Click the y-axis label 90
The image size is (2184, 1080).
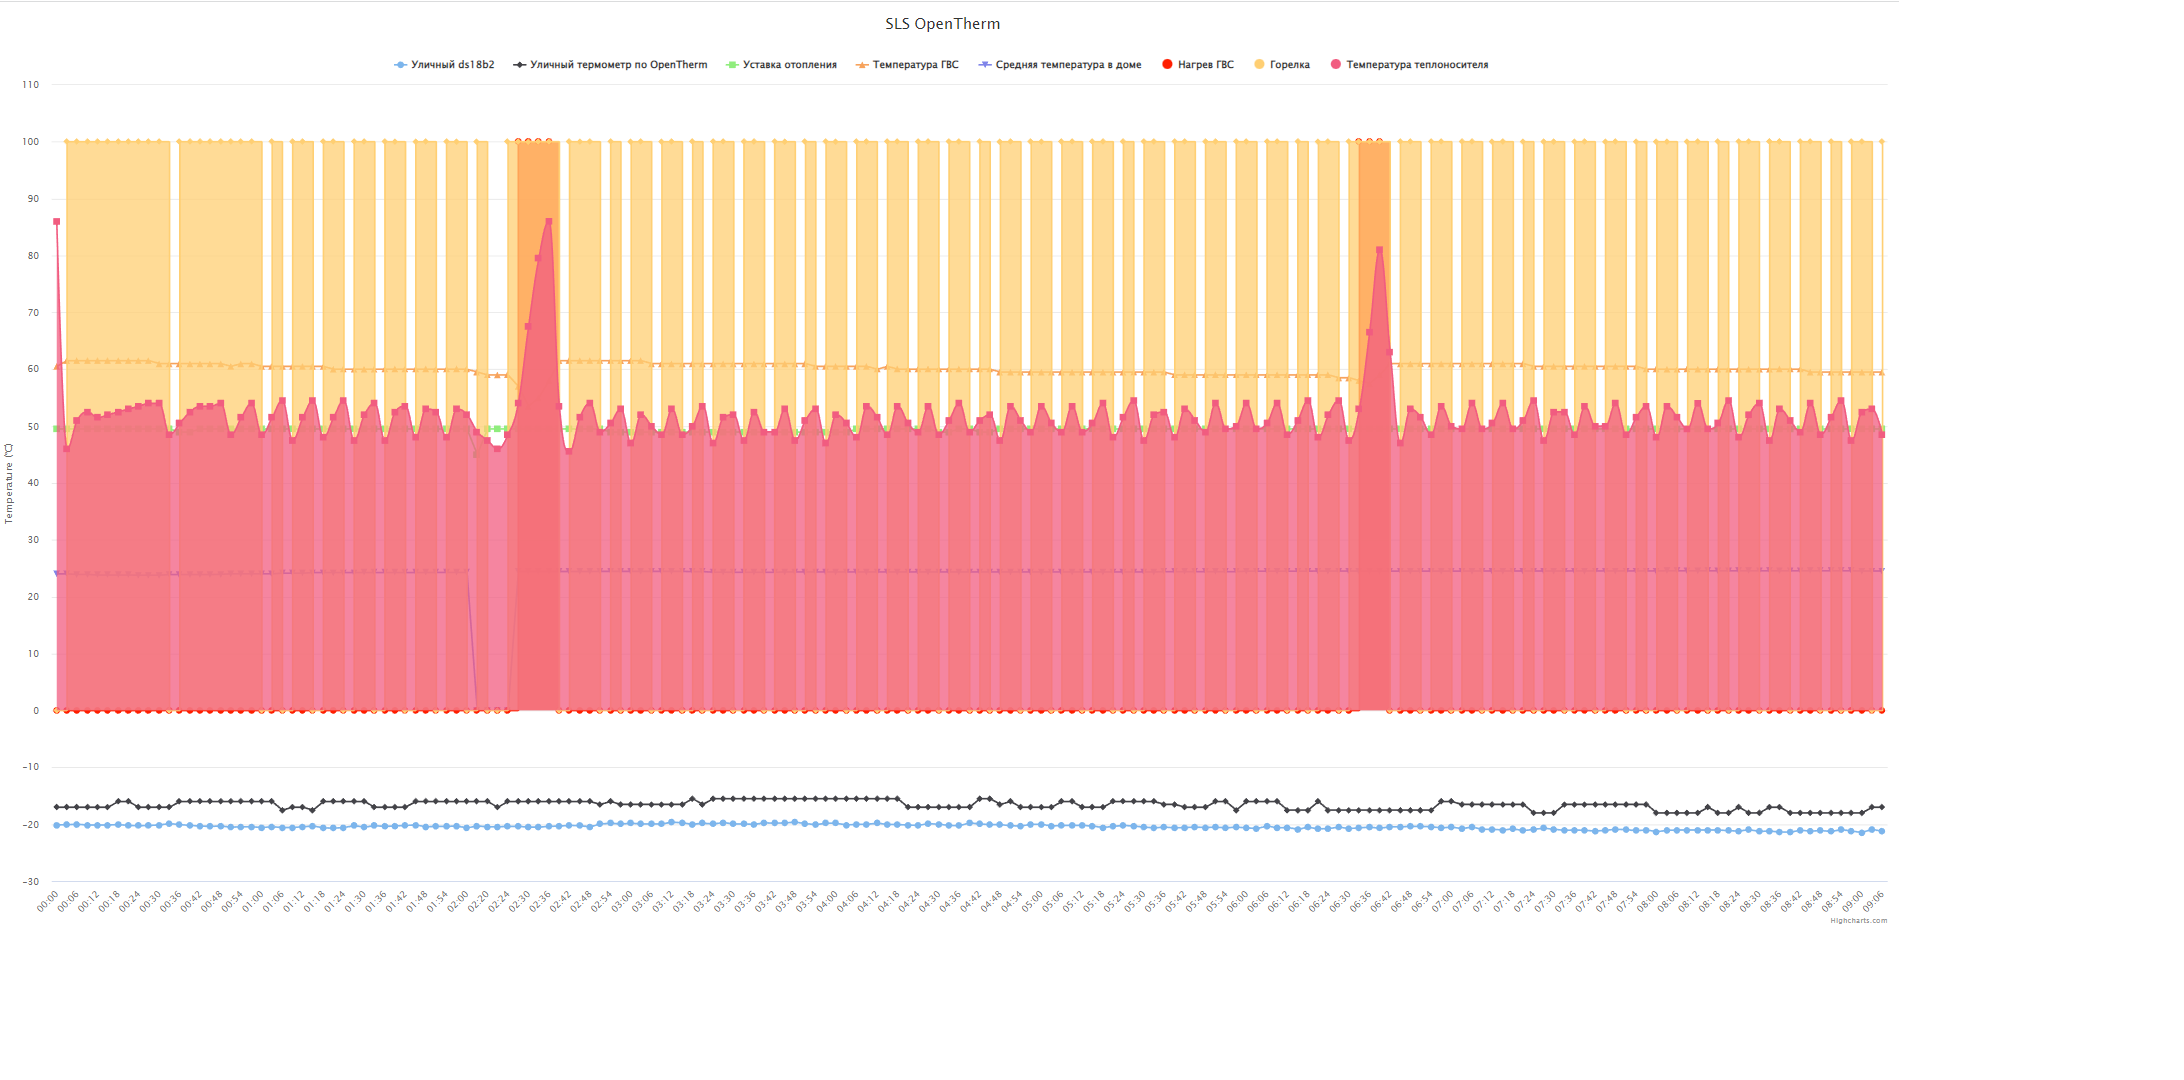tap(33, 199)
